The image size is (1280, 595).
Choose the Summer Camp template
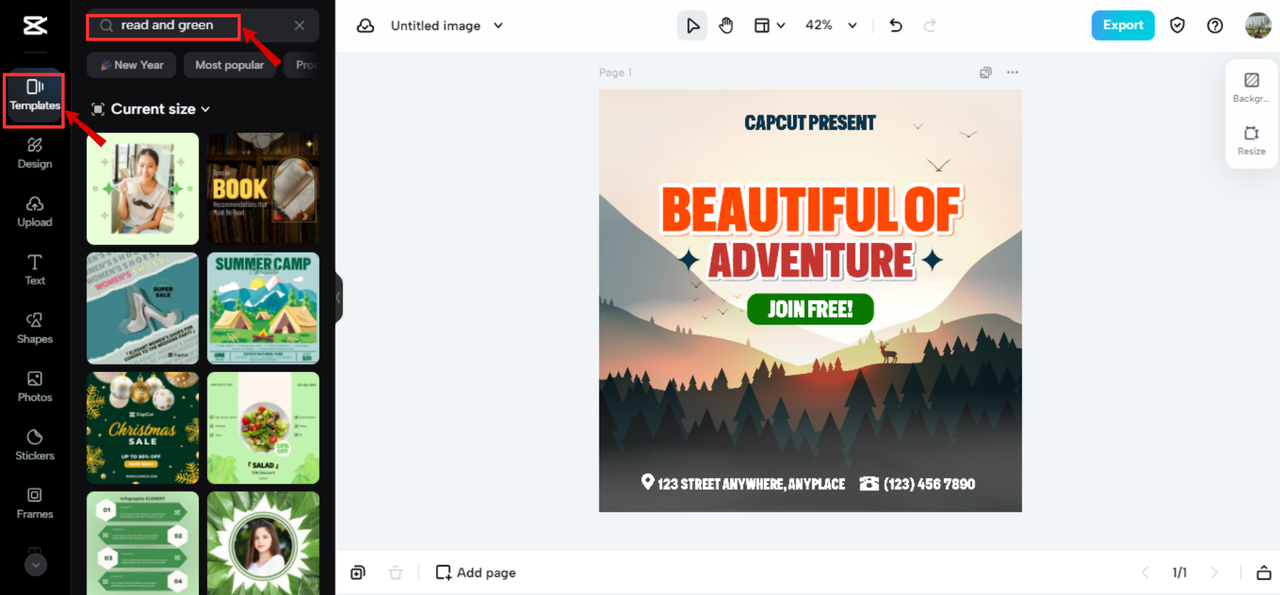tap(263, 308)
